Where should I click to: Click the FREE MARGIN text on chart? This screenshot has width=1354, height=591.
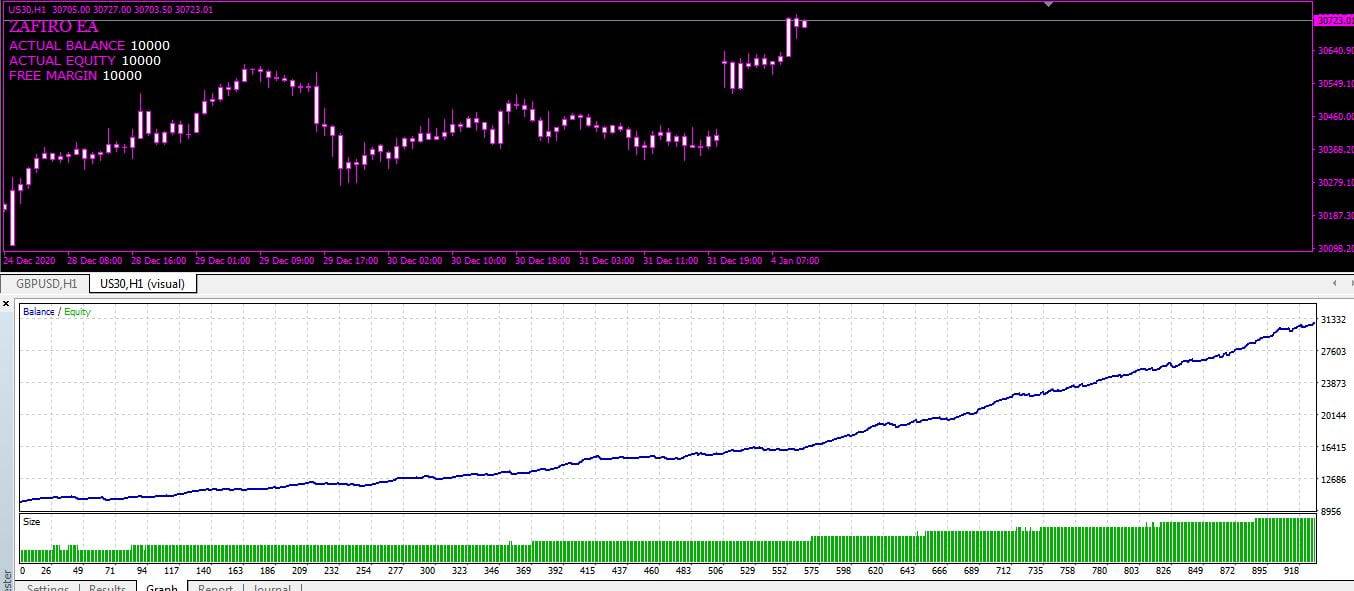[53, 76]
